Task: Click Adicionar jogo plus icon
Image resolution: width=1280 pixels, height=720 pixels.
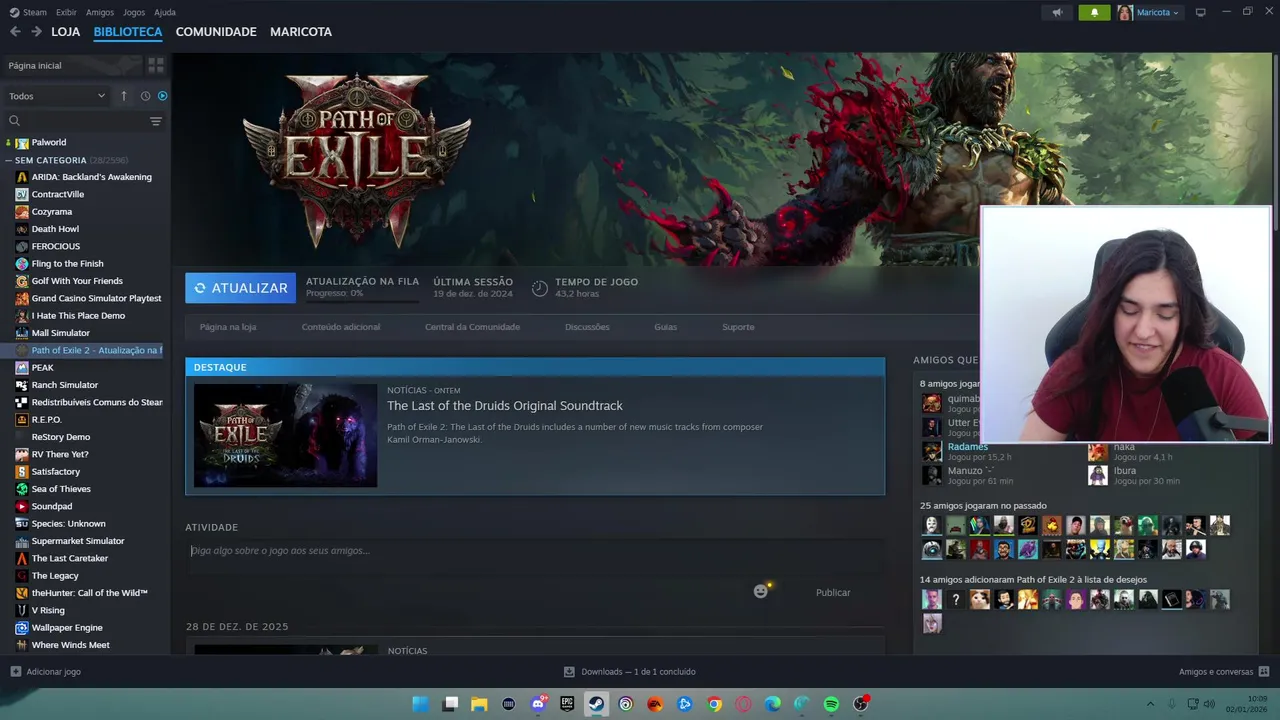Action: coord(15,672)
